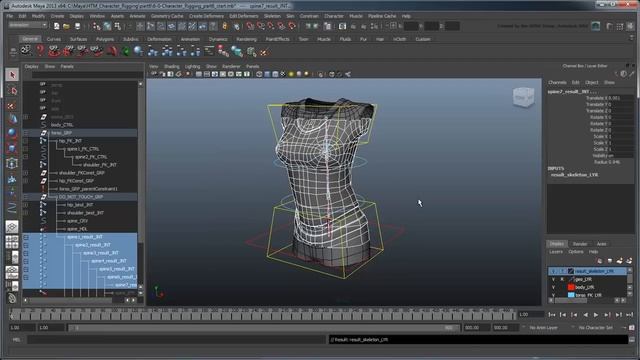
Task: Toggle visibility V of the torso FK layer
Action: 553,295
